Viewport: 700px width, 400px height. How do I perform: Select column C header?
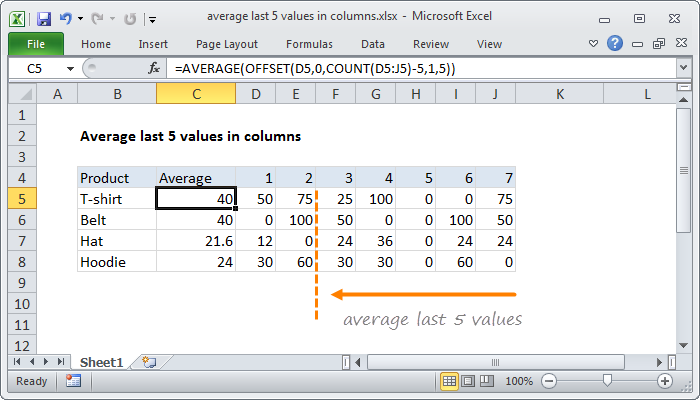(x=196, y=94)
